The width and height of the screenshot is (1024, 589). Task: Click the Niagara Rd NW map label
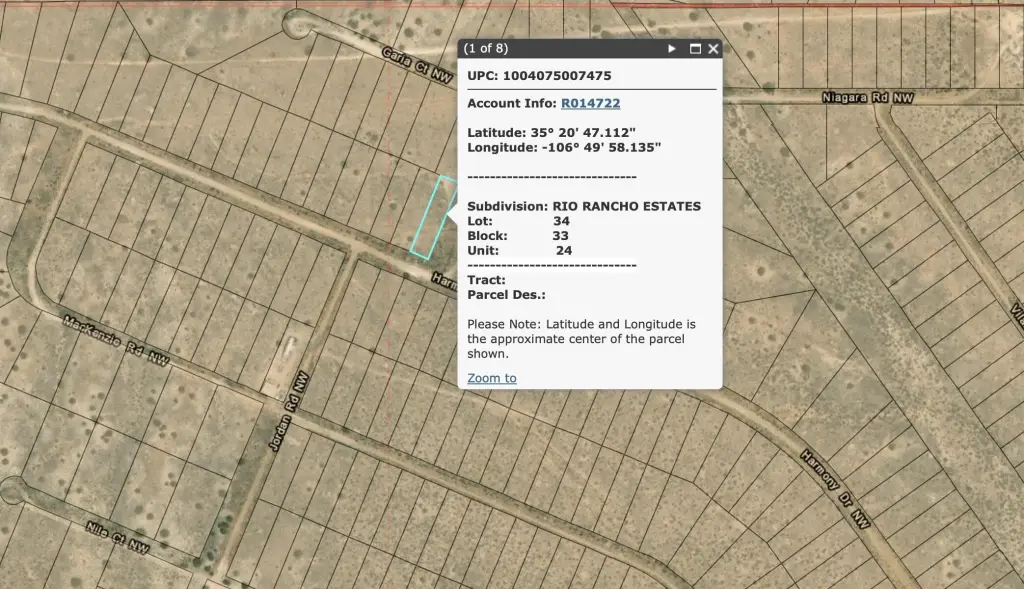(x=867, y=98)
